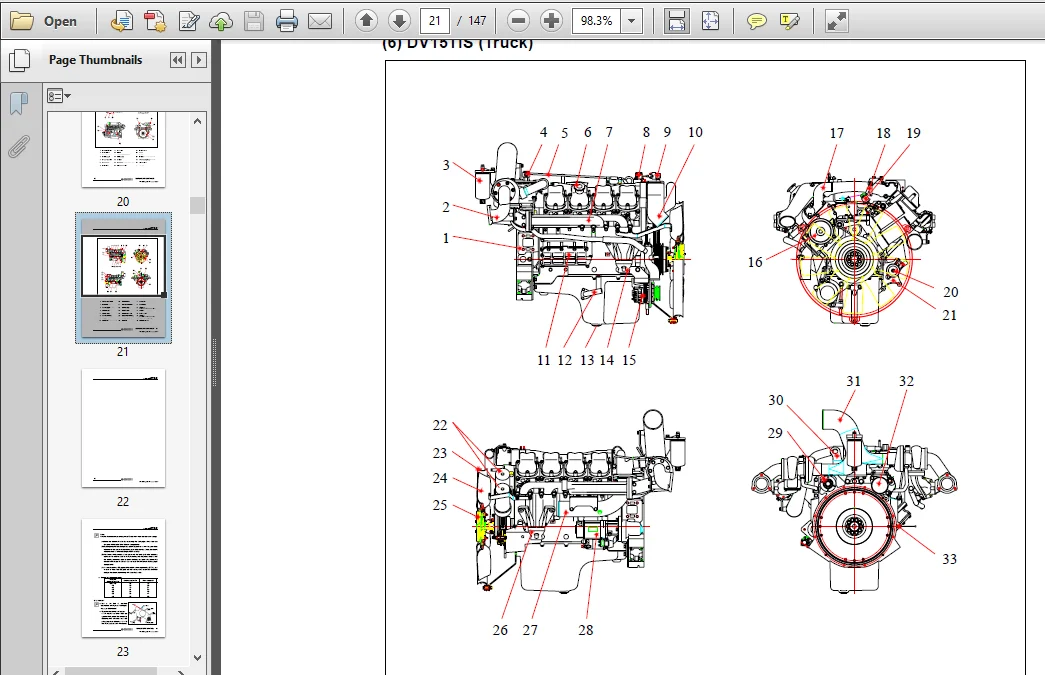Select page 23 thumbnail
The width and height of the screenshot is (1045, 675).
point(123,578)
